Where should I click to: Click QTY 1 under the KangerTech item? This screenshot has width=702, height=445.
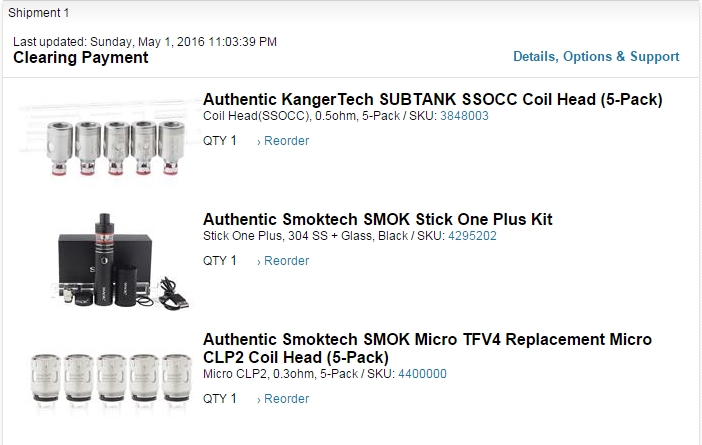(220, 141)
